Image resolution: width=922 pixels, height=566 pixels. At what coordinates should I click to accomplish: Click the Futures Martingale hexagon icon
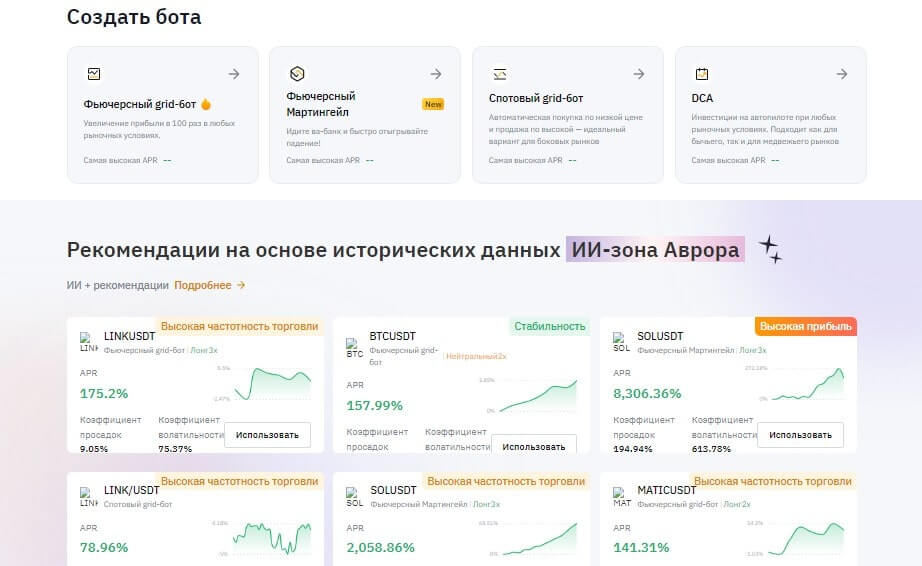296,74
